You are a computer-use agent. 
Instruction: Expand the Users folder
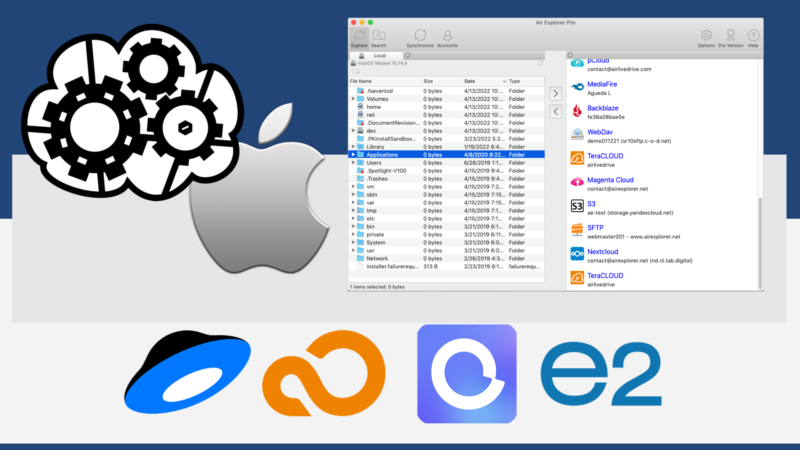tap(353, 163)
